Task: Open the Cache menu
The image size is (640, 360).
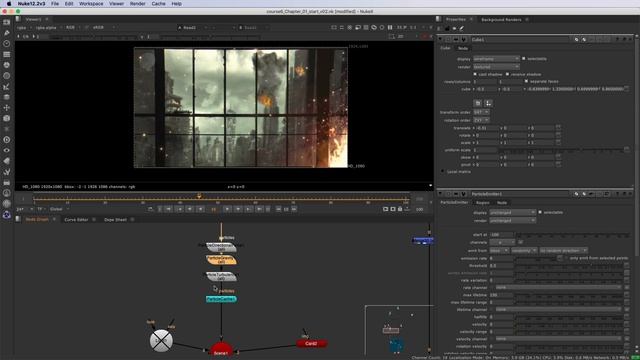Action: coord(158,4)
